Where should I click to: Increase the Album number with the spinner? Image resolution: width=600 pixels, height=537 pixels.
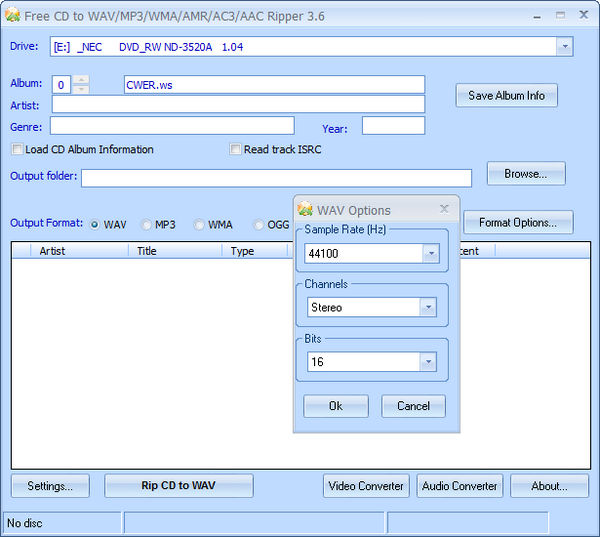coord(82,80)
